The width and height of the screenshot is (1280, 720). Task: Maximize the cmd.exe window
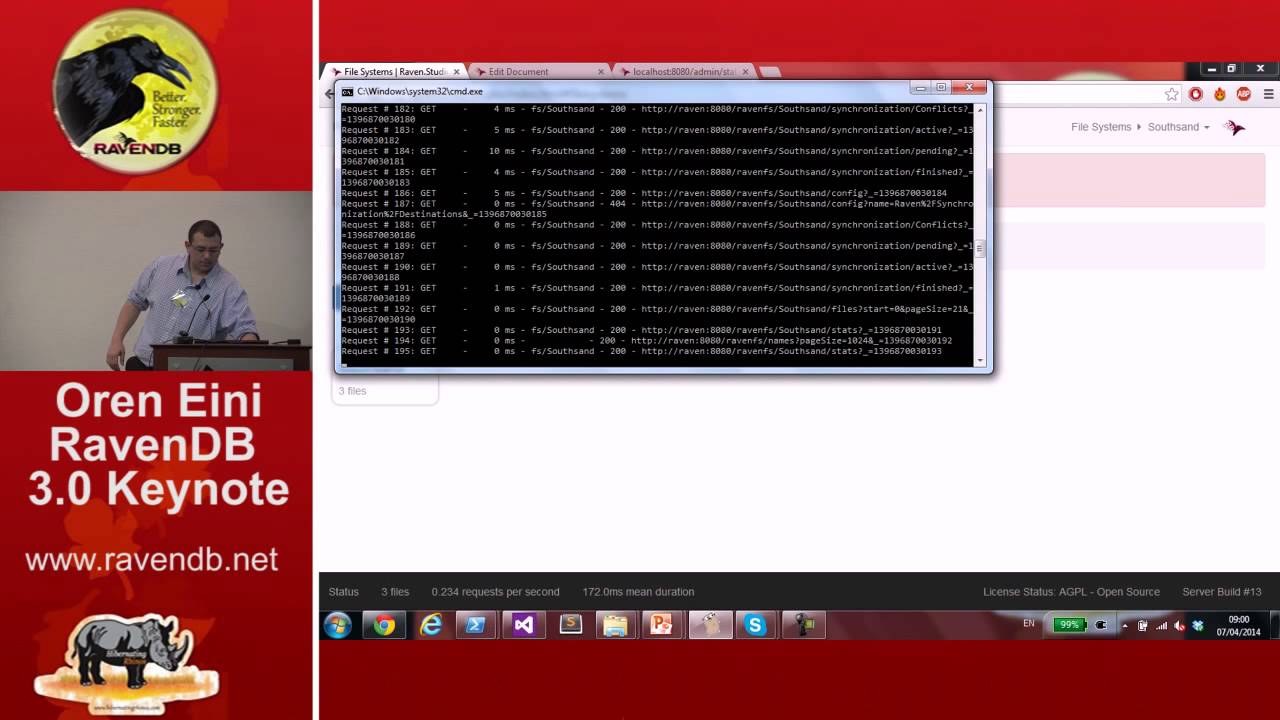pyautogui.click(x=941, y=88)
